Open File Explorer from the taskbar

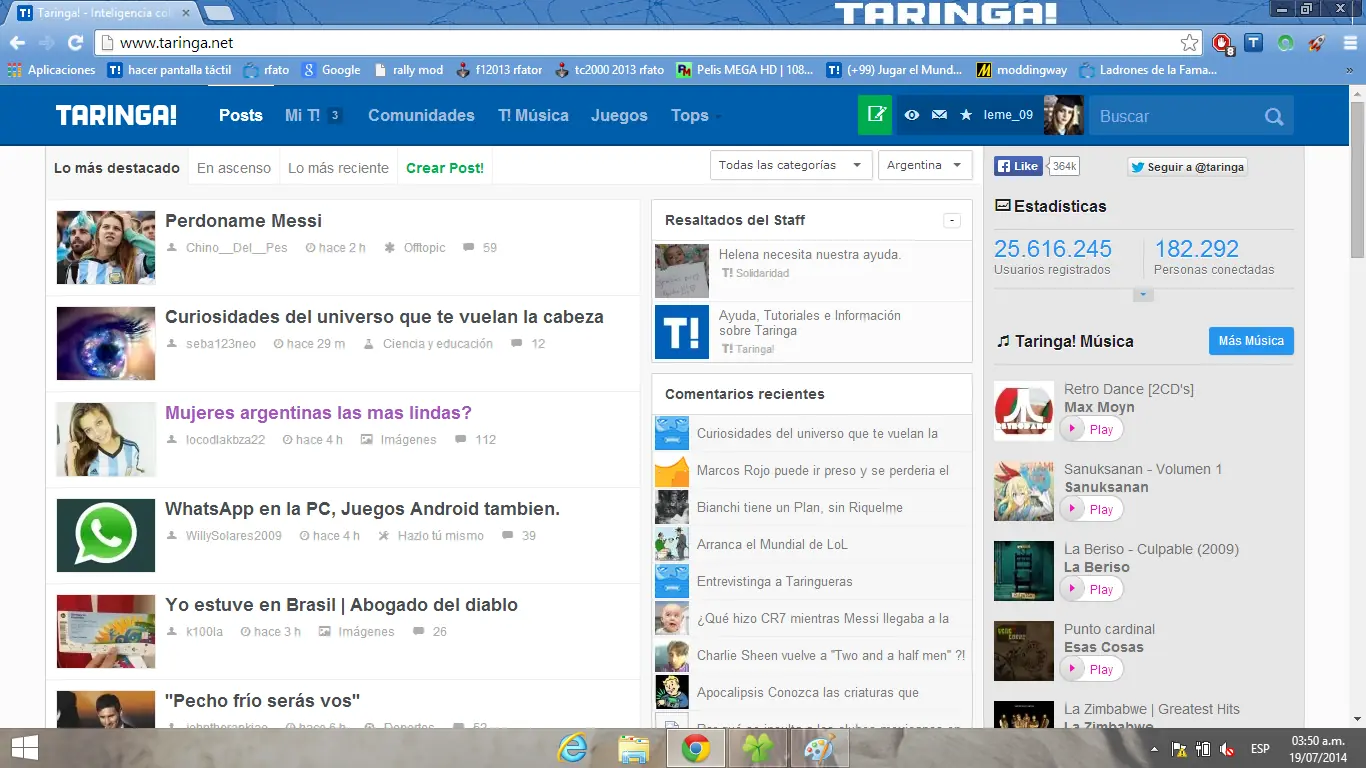tap(634, 747)
